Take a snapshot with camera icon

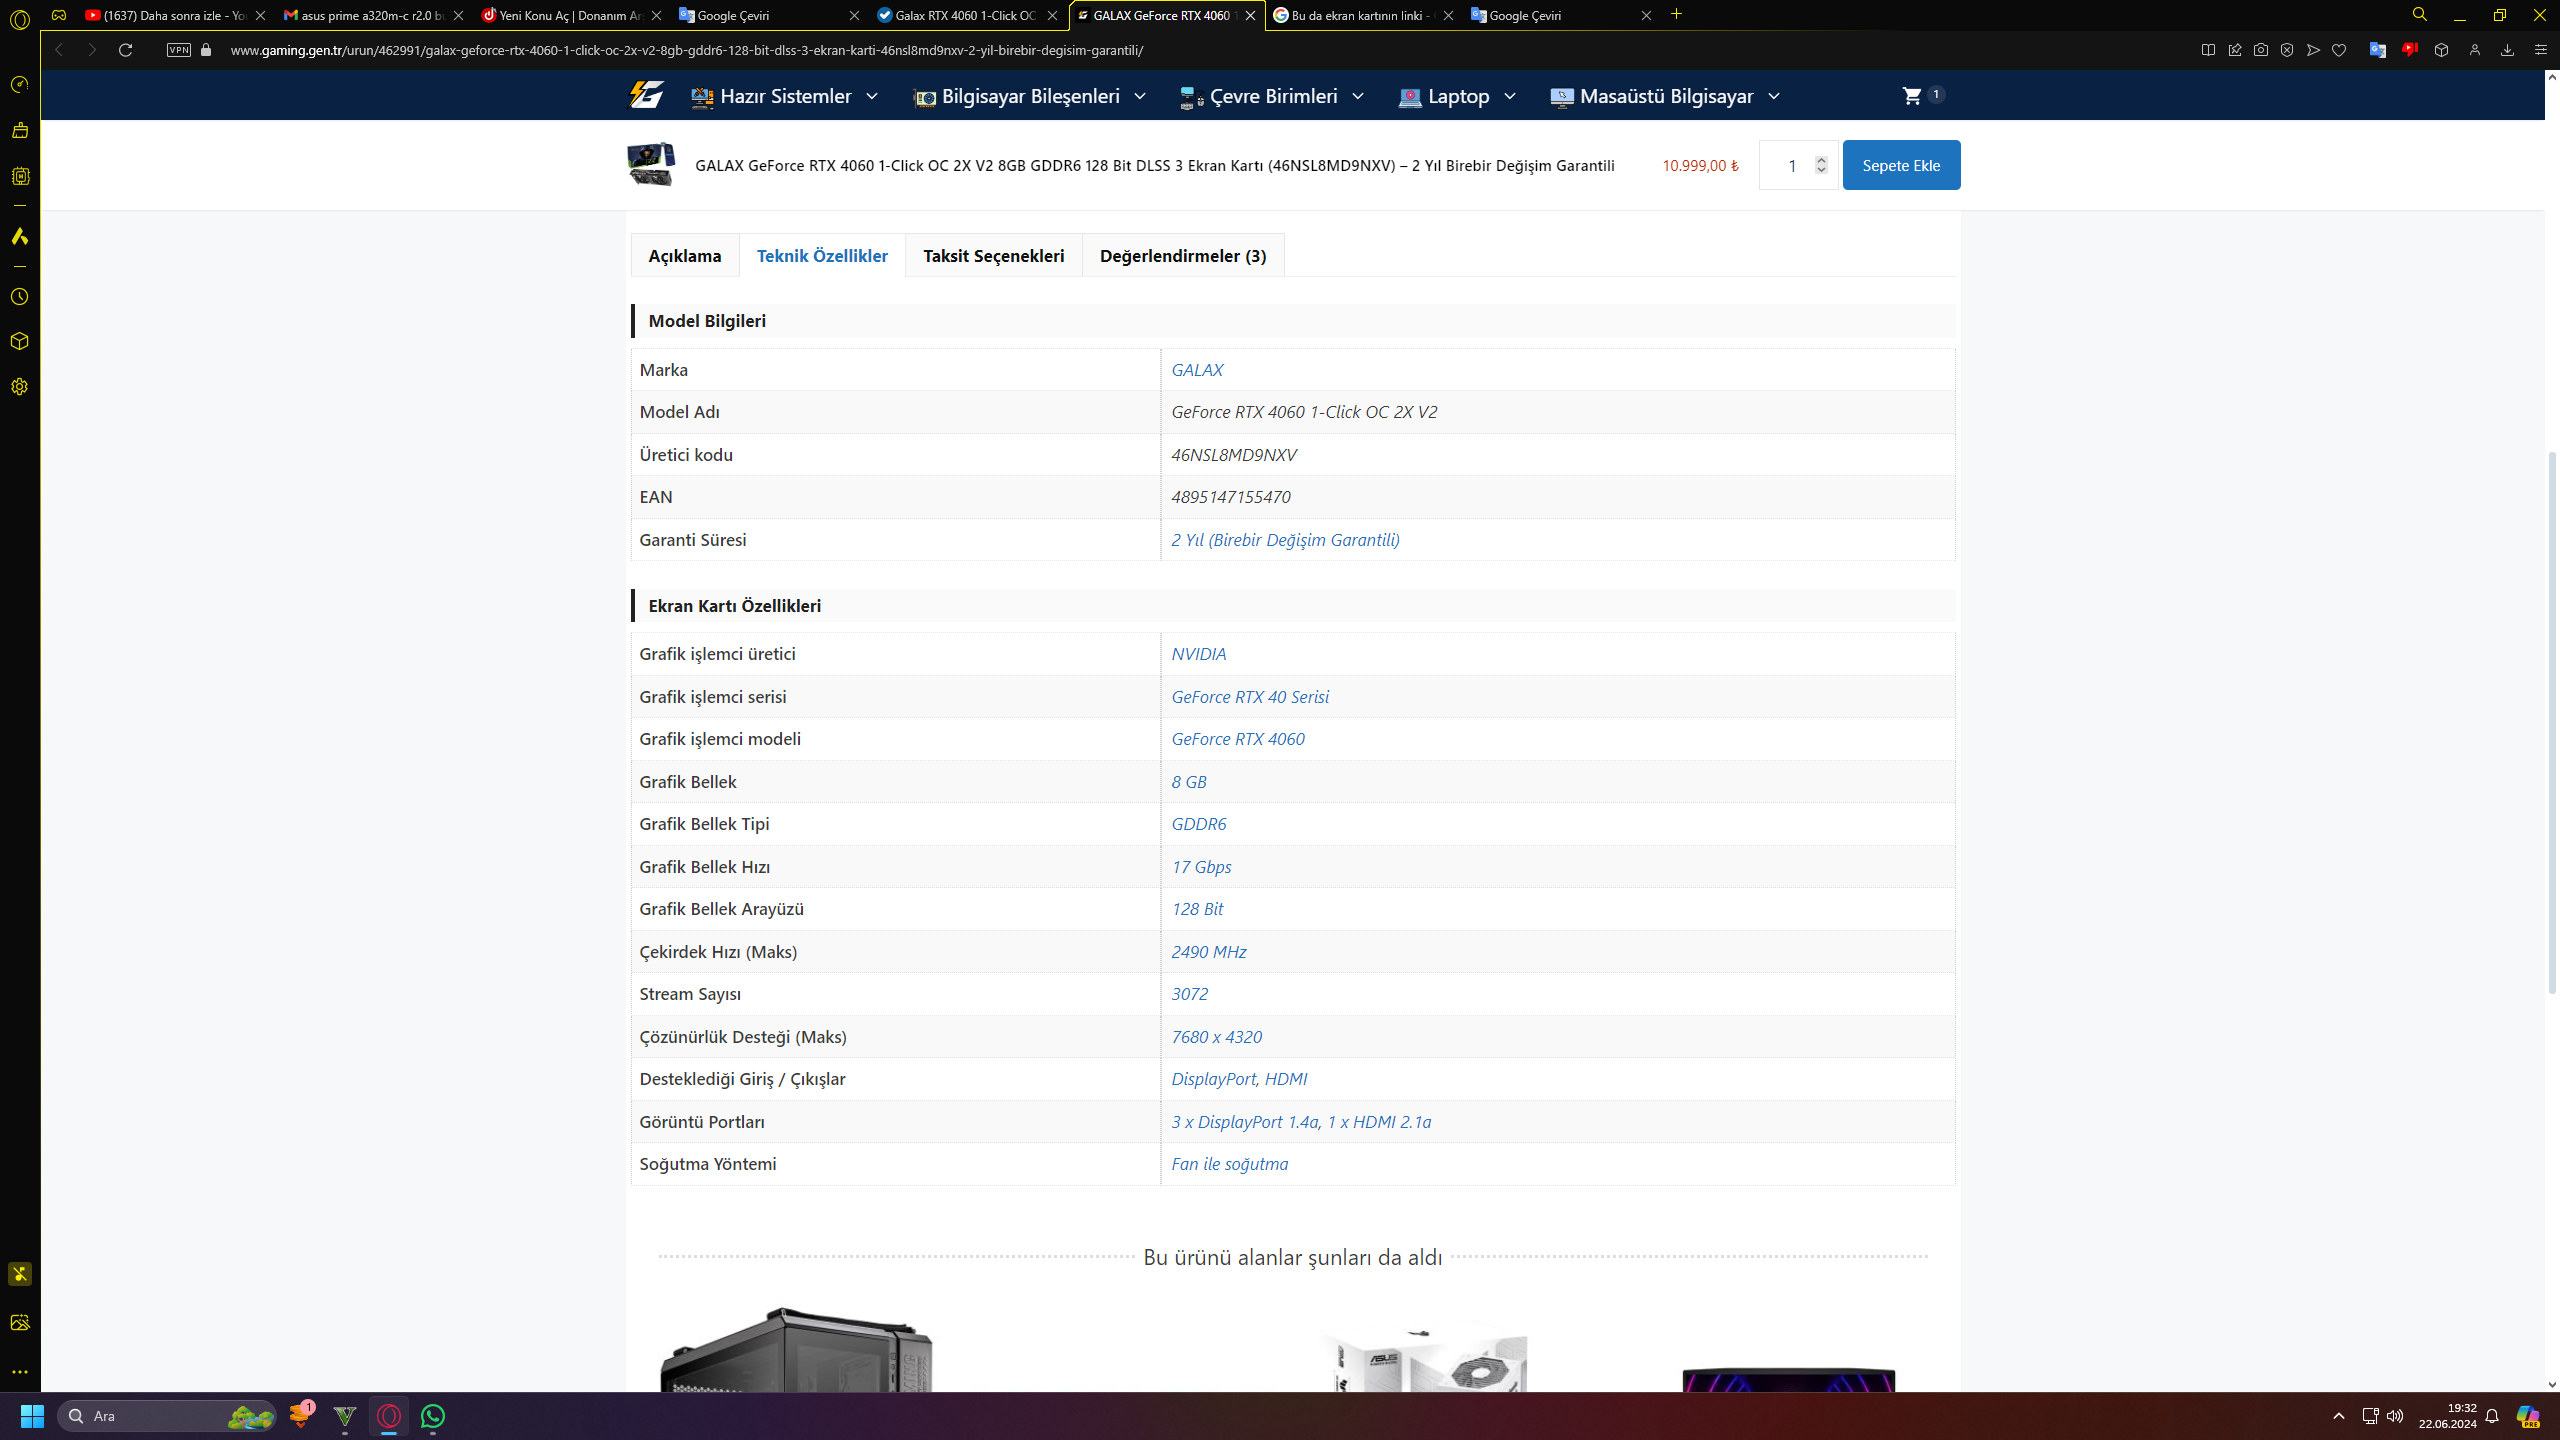(x=2261, y=50)
